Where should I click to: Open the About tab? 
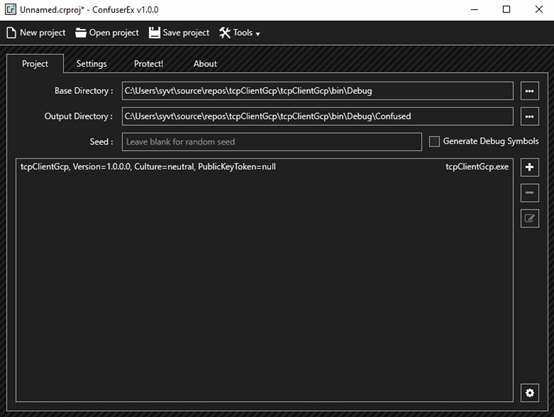[205, 64]
